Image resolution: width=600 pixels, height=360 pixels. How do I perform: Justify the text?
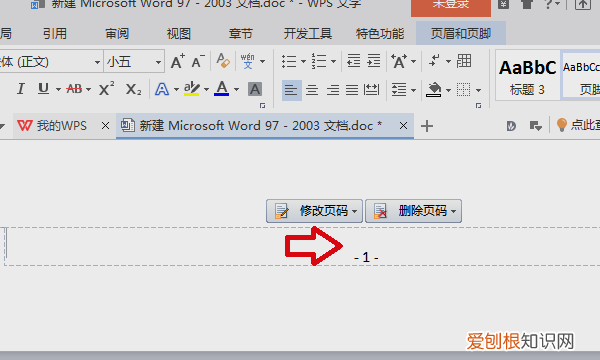click(x=352, y=90)
